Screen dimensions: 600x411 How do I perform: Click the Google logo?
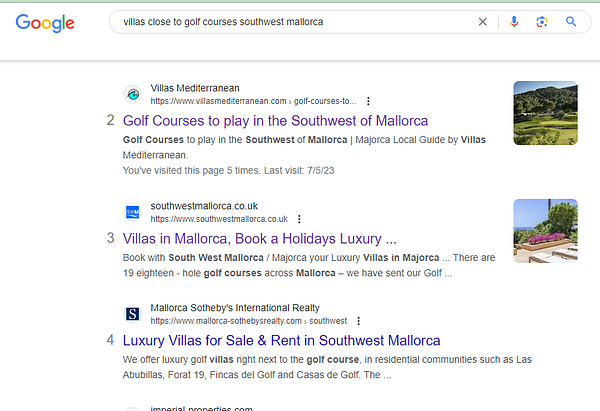45,22
